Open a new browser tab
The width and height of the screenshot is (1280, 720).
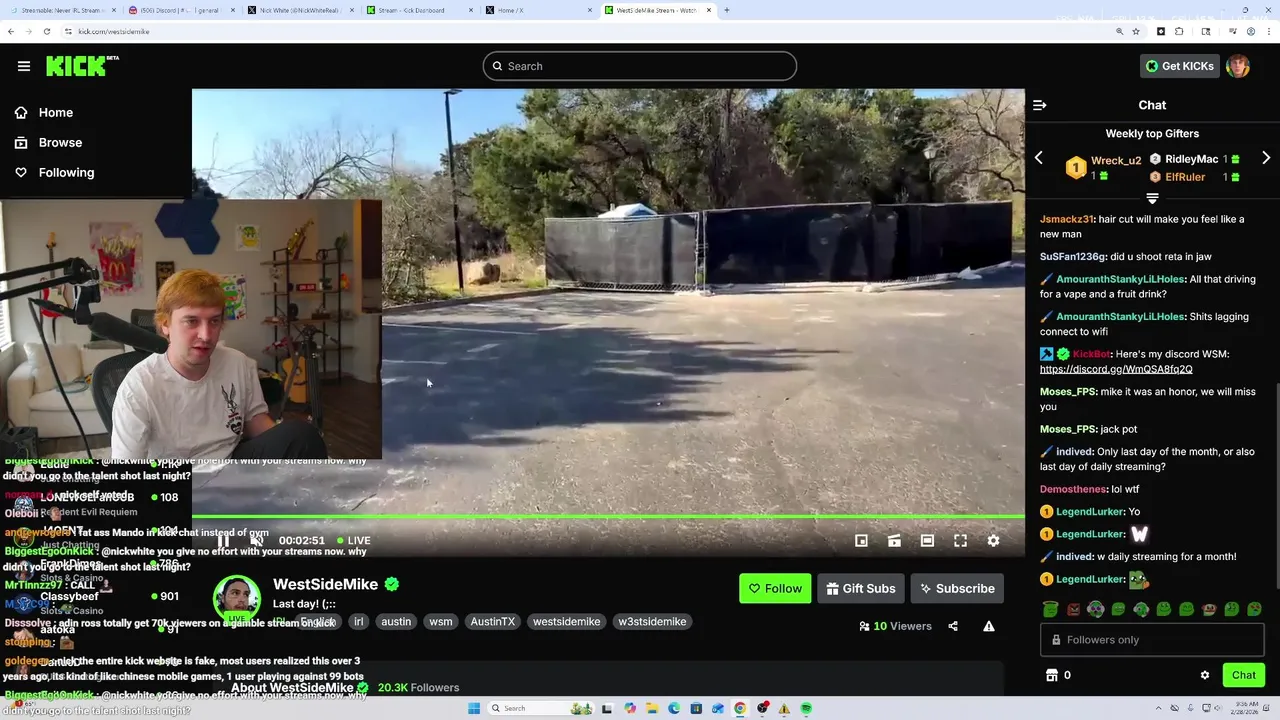(x=727, y=10)
